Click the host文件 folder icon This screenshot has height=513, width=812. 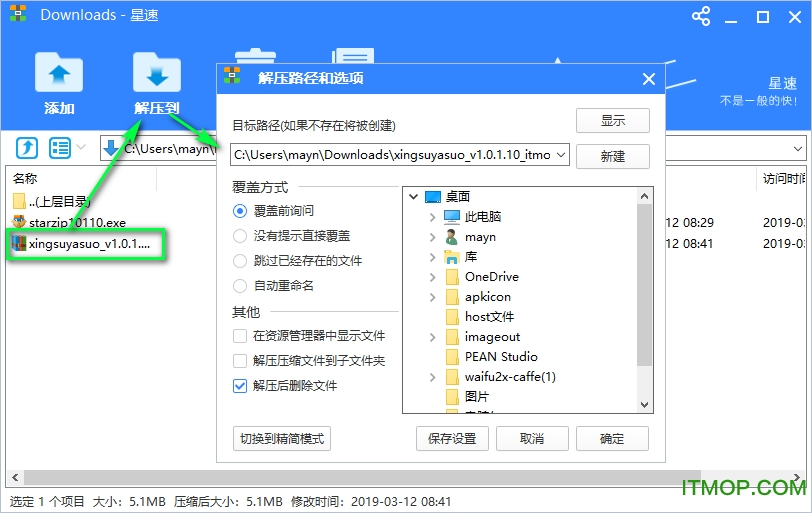coord(452,317)
